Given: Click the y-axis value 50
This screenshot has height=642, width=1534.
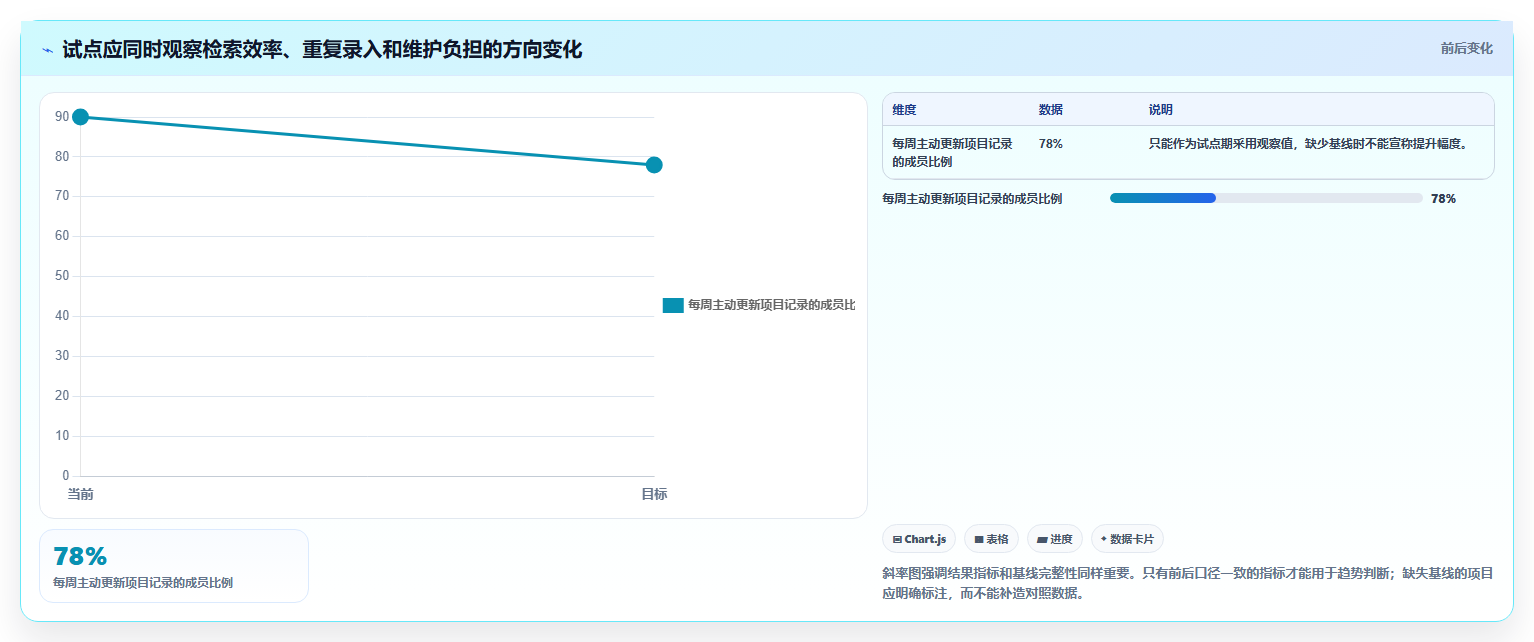Looking at the screenshot, I should [x=62, y=276].
